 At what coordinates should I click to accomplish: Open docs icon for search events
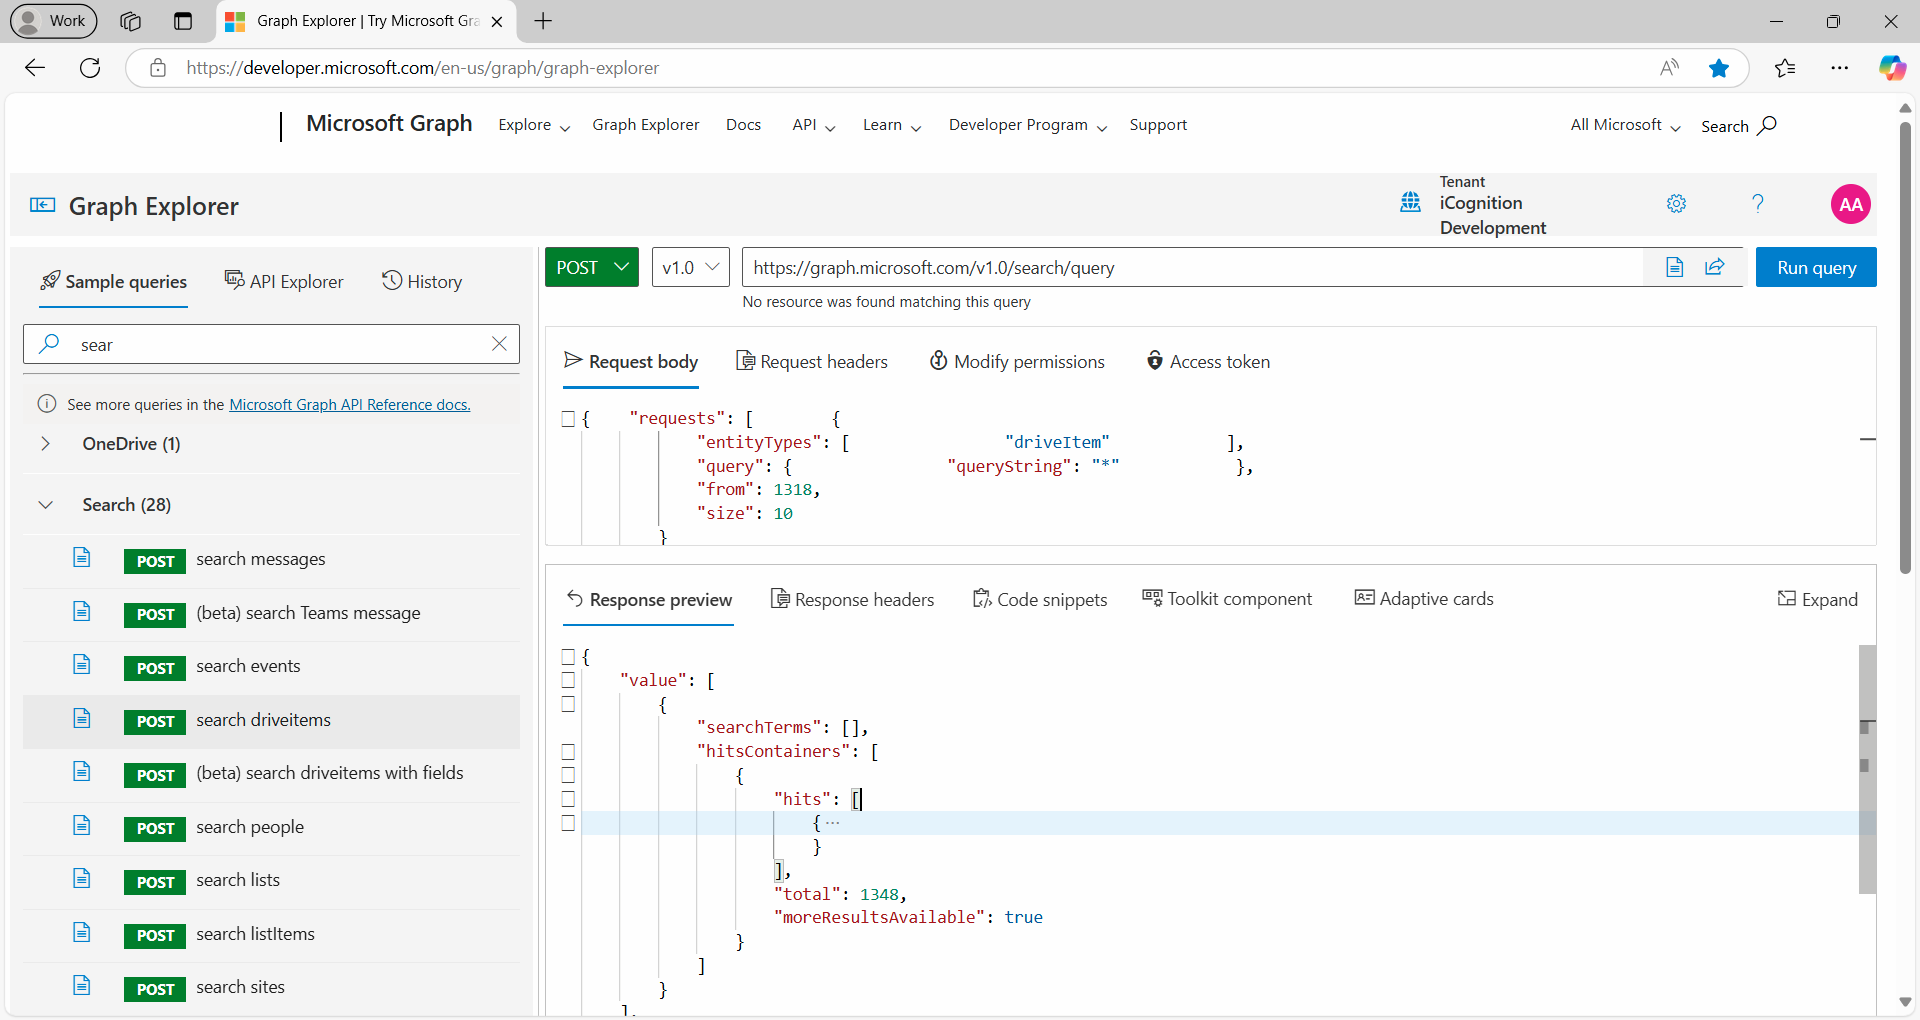pyautogui.click(x=82, y=664)
